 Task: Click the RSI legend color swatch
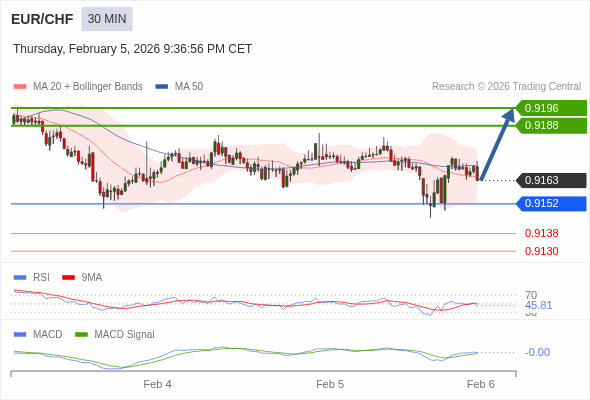[x=20, y=278]
